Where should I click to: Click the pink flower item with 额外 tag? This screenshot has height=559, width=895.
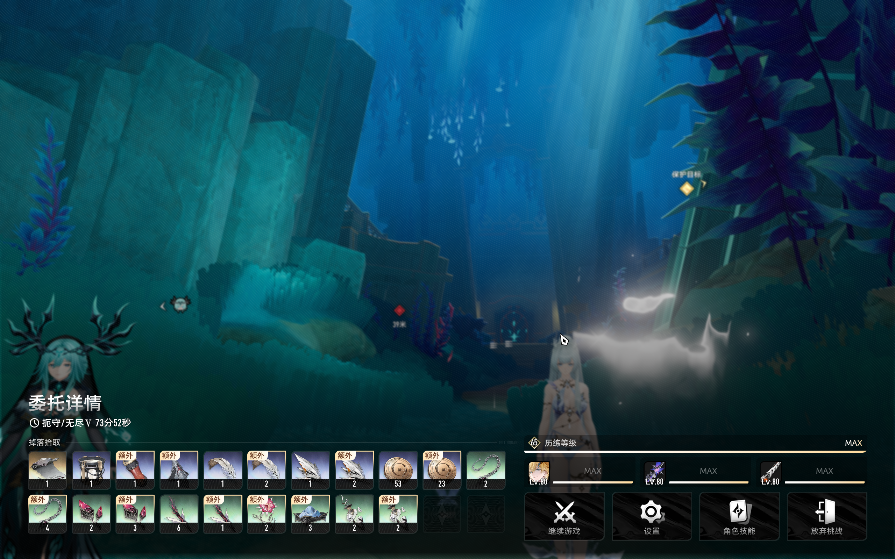click(267, 513)
